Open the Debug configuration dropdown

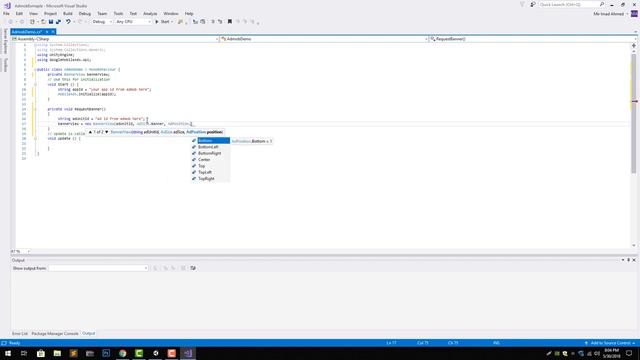coord(102,22)
